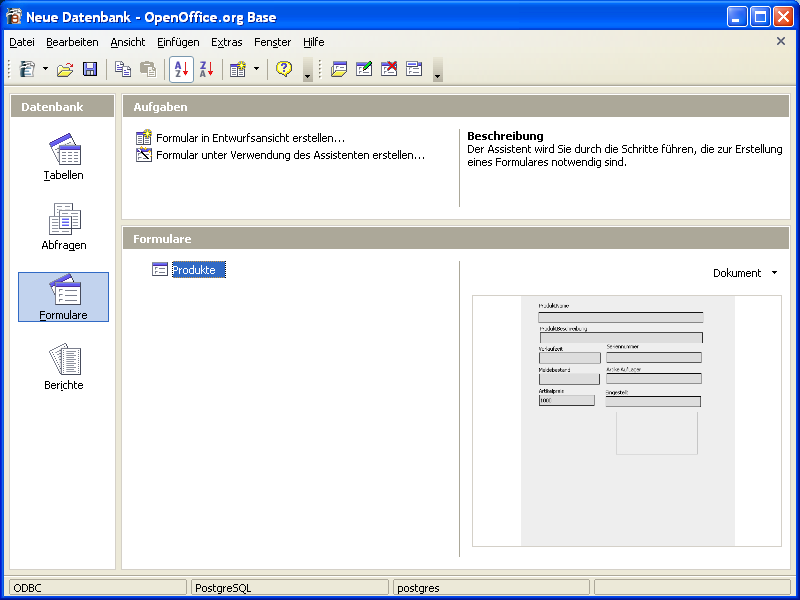Click the Edit form toolbar icon
This screenshot has height=600, width=800.
(x=364, y=69)
